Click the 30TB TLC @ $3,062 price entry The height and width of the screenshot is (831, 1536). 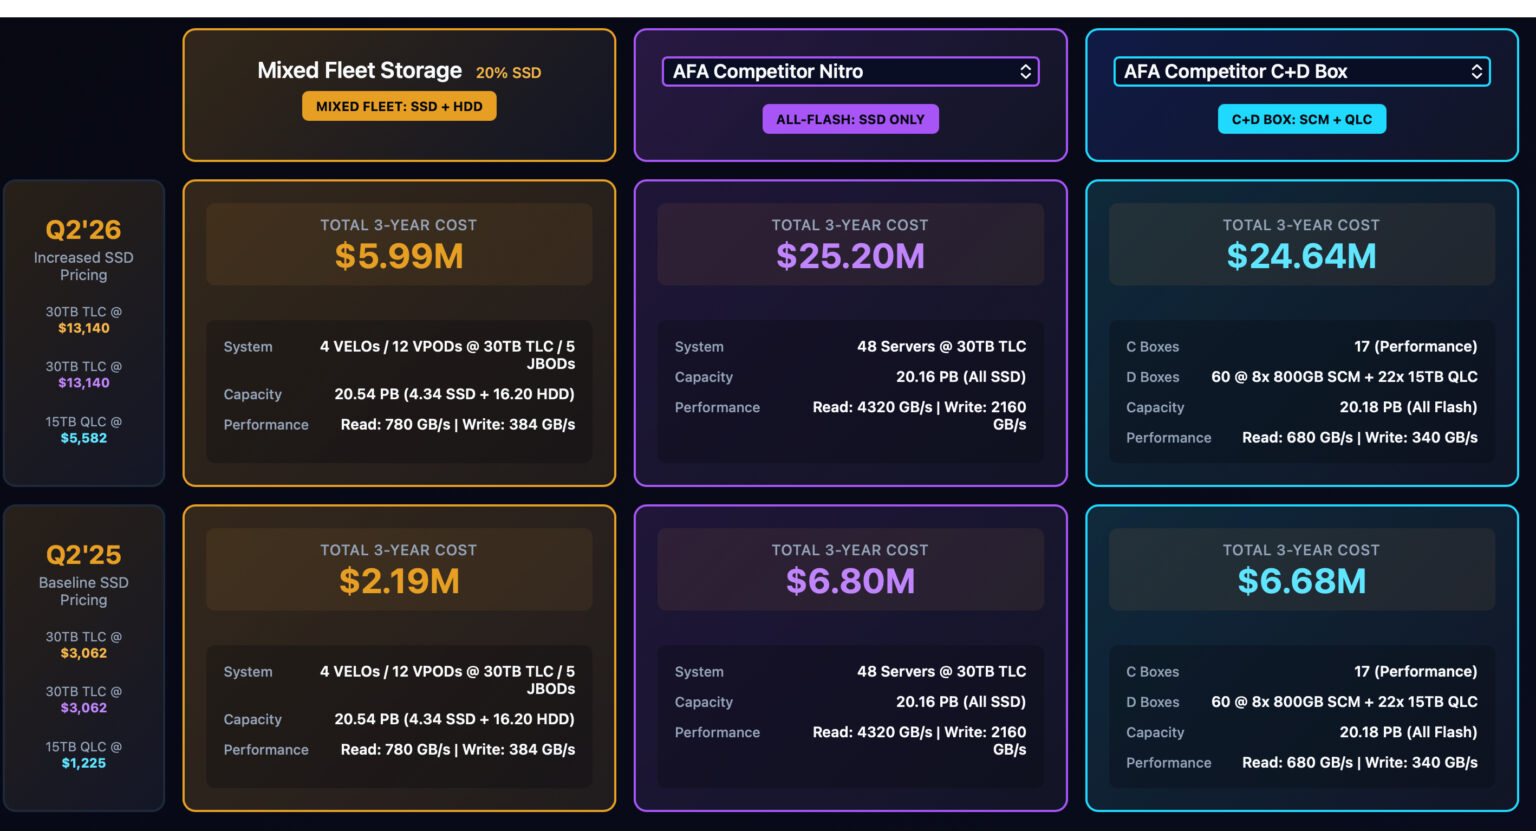[x=84, y=644]
